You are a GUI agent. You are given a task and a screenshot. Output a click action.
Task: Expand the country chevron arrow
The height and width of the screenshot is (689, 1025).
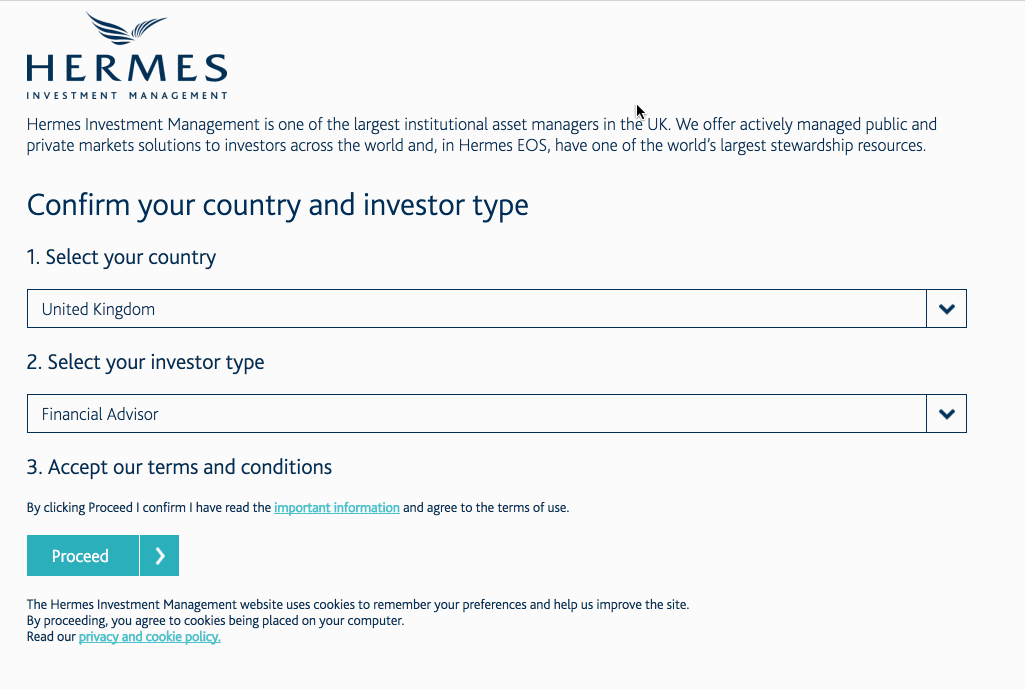[946, 309]
